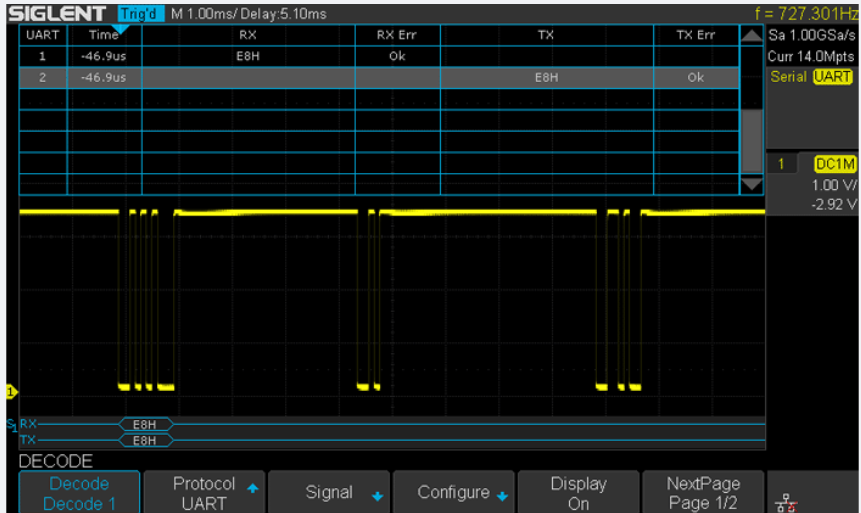The image size is (861, 513).
Task: Click the RX column header
Action: pos(248,35)
